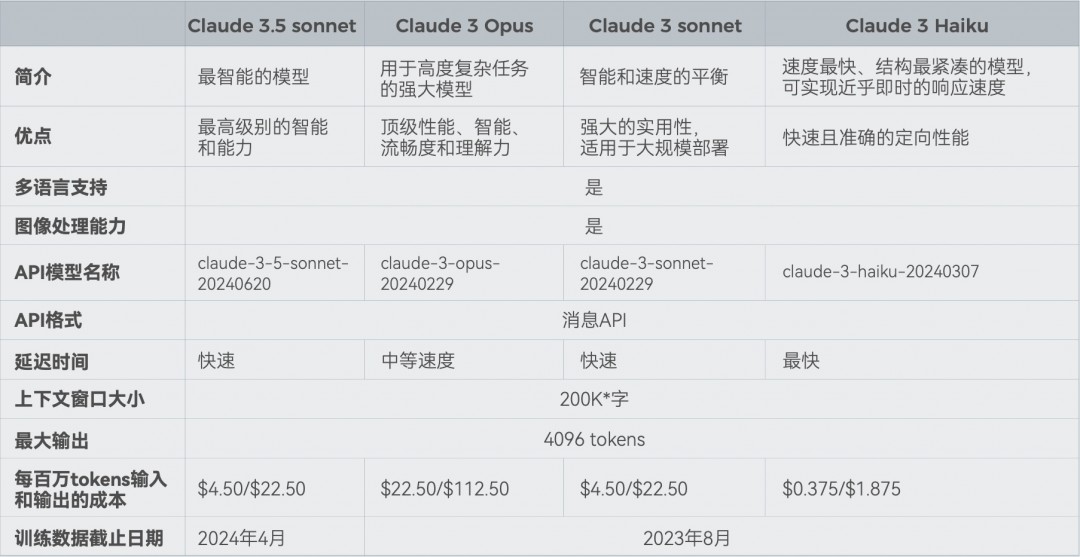The image size is (1080, 557).
Task: Select the 最快 latency cell for Haiku
Action: (800, 360)
